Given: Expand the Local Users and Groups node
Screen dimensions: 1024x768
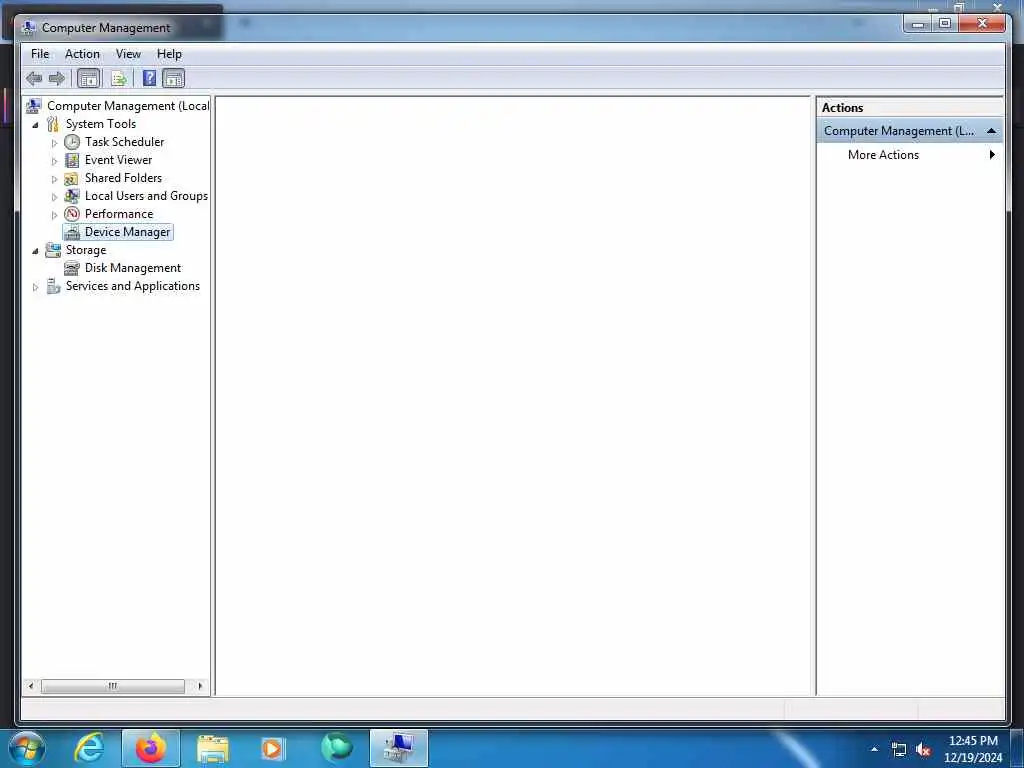Looking at the screenshot, I should click(54, 197).
